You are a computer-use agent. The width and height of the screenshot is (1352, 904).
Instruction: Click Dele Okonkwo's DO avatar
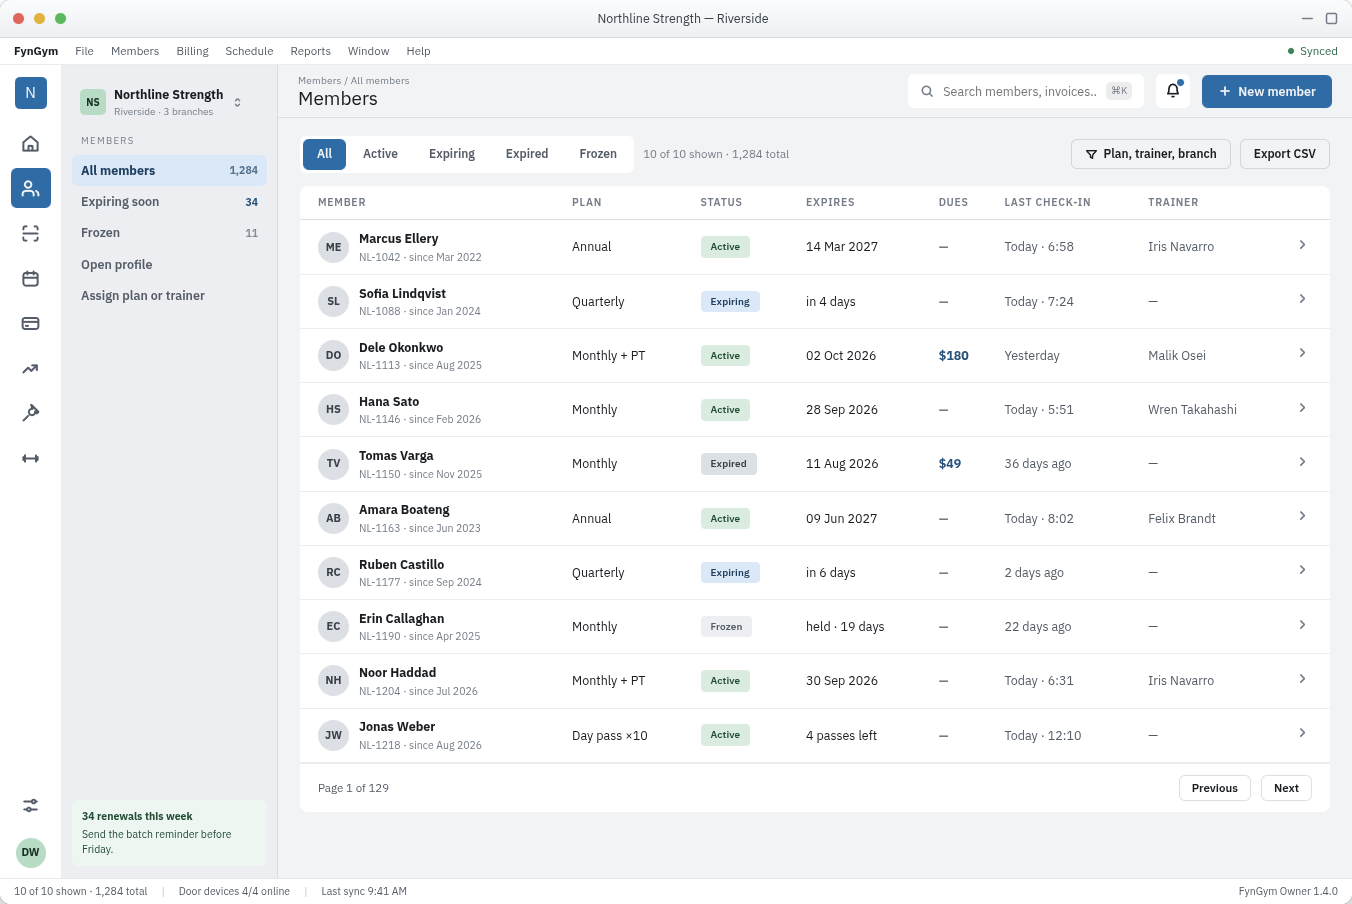[x=333, y=355]
